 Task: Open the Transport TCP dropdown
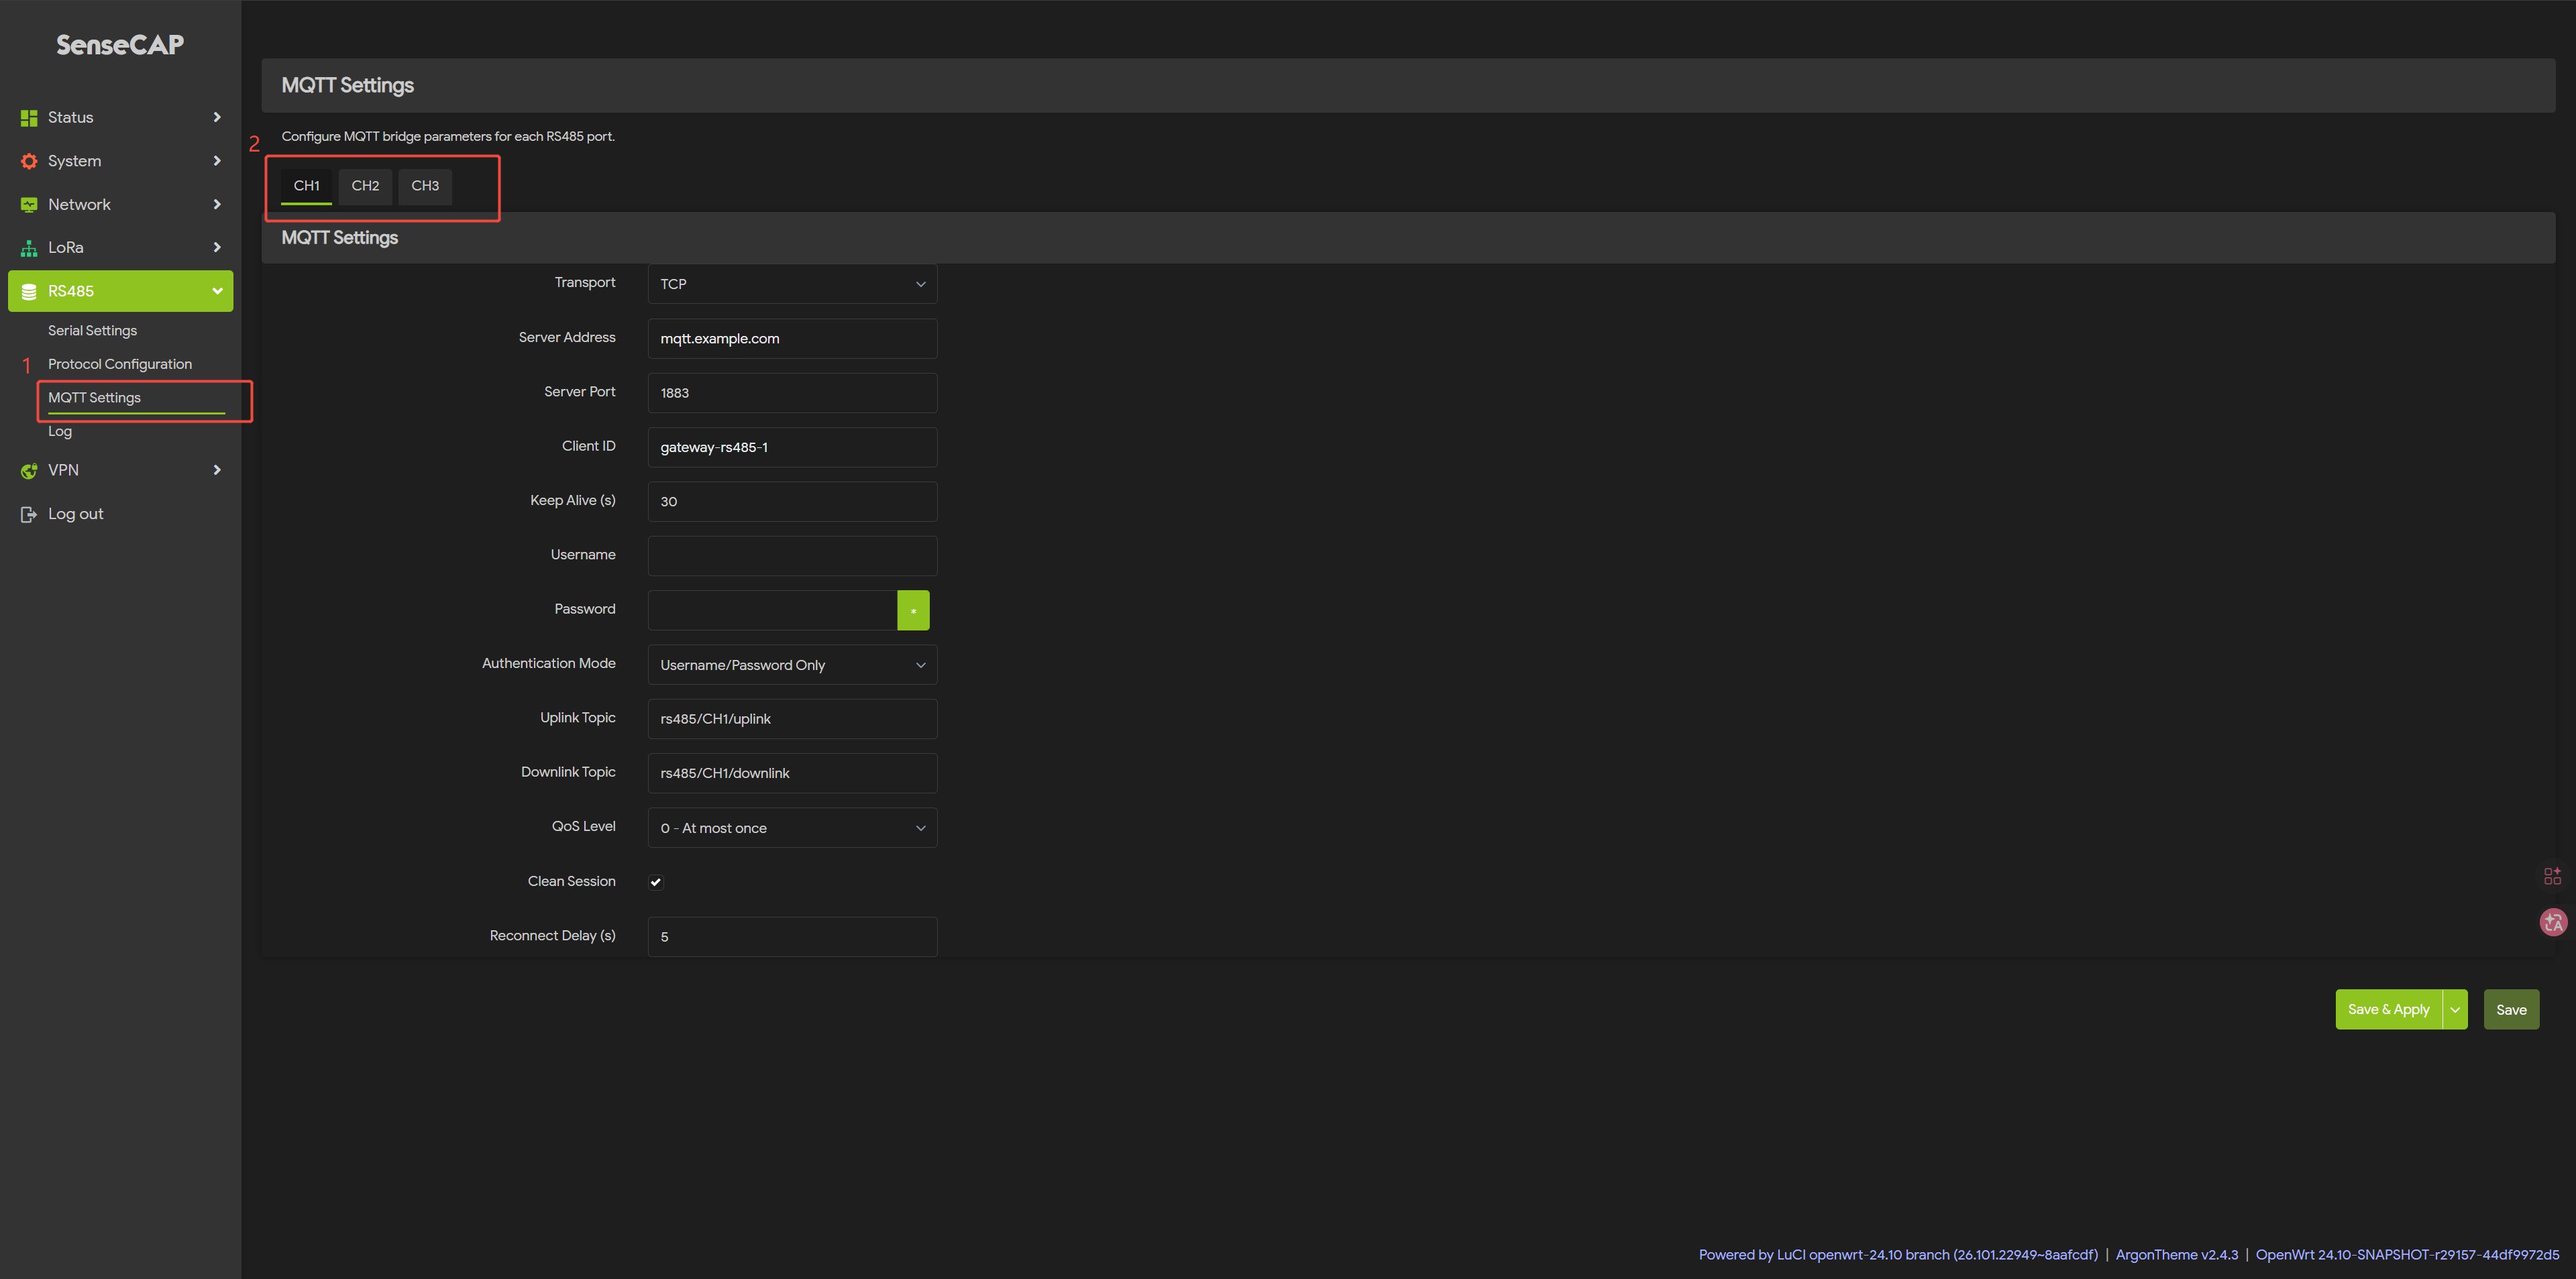(792, 284)
